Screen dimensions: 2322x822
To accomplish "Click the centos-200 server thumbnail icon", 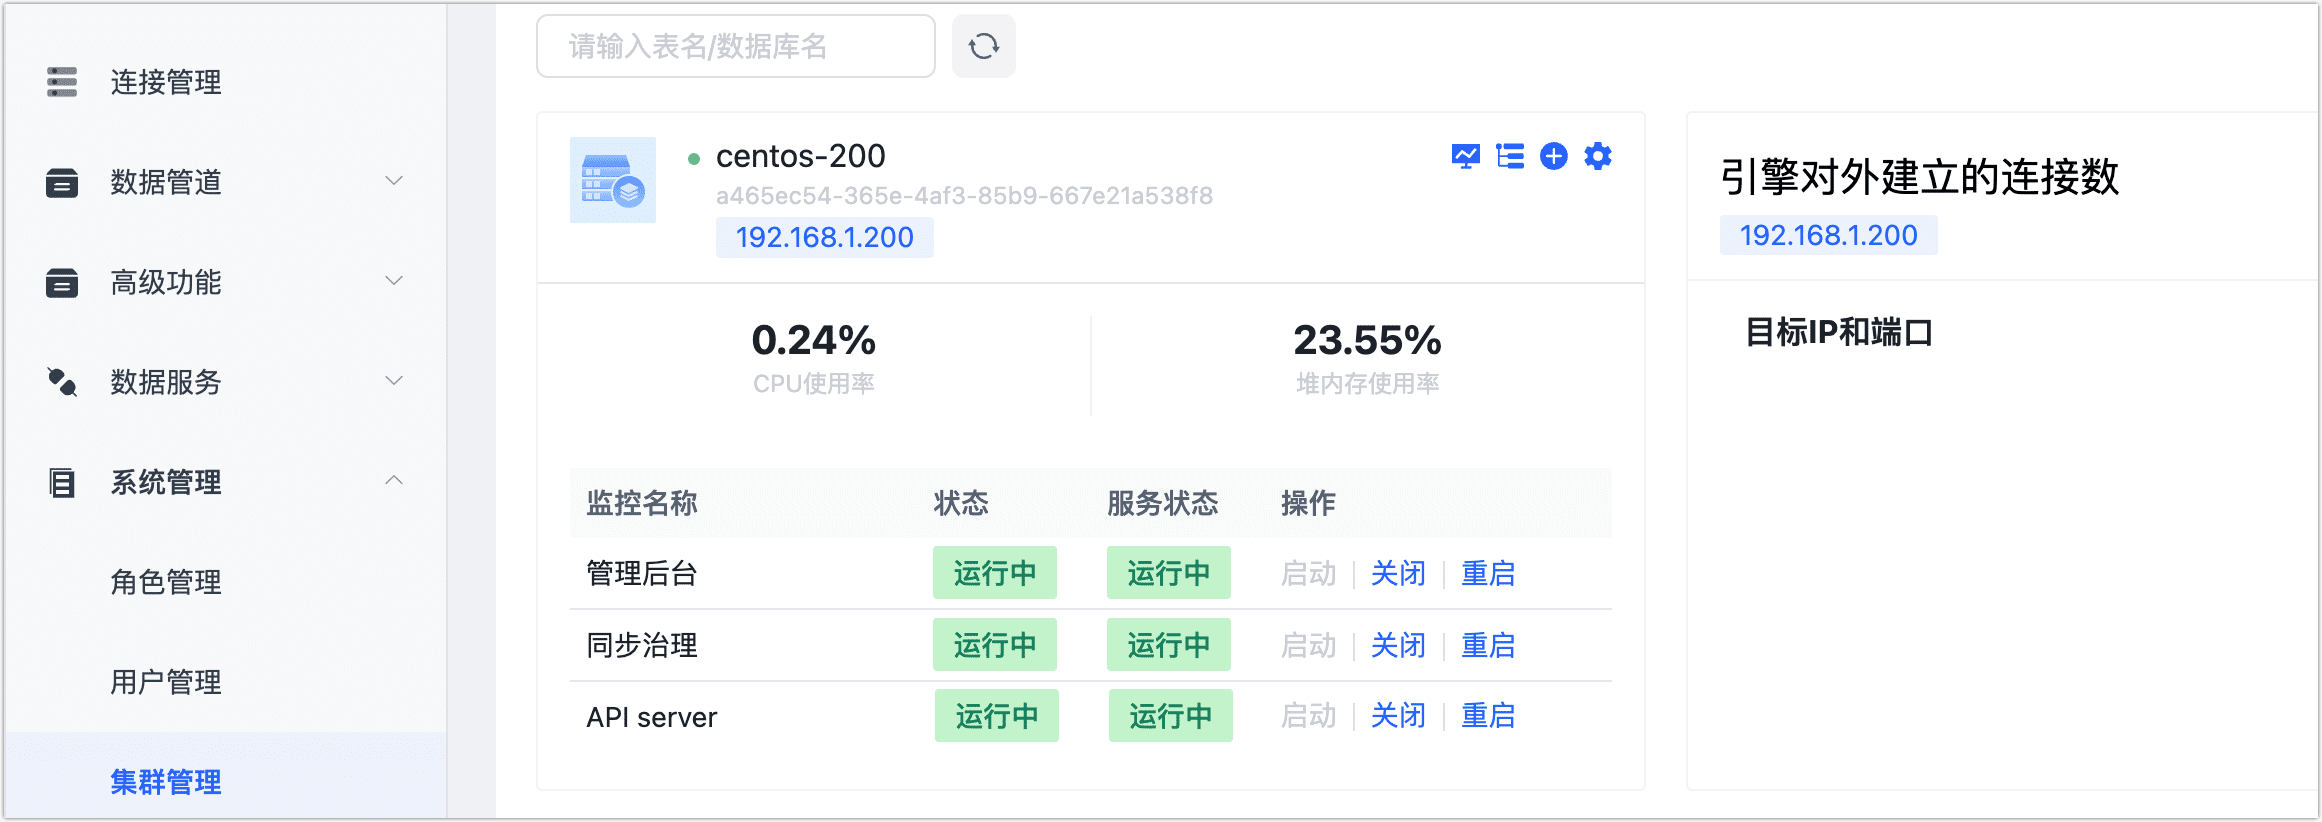I will (612, 180).
